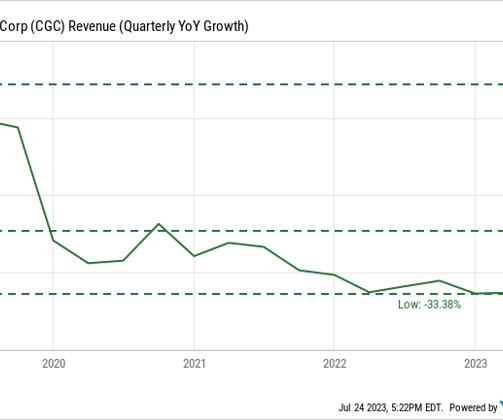
Task: Click the 2020 x-axis label
Action: [54, 364]
